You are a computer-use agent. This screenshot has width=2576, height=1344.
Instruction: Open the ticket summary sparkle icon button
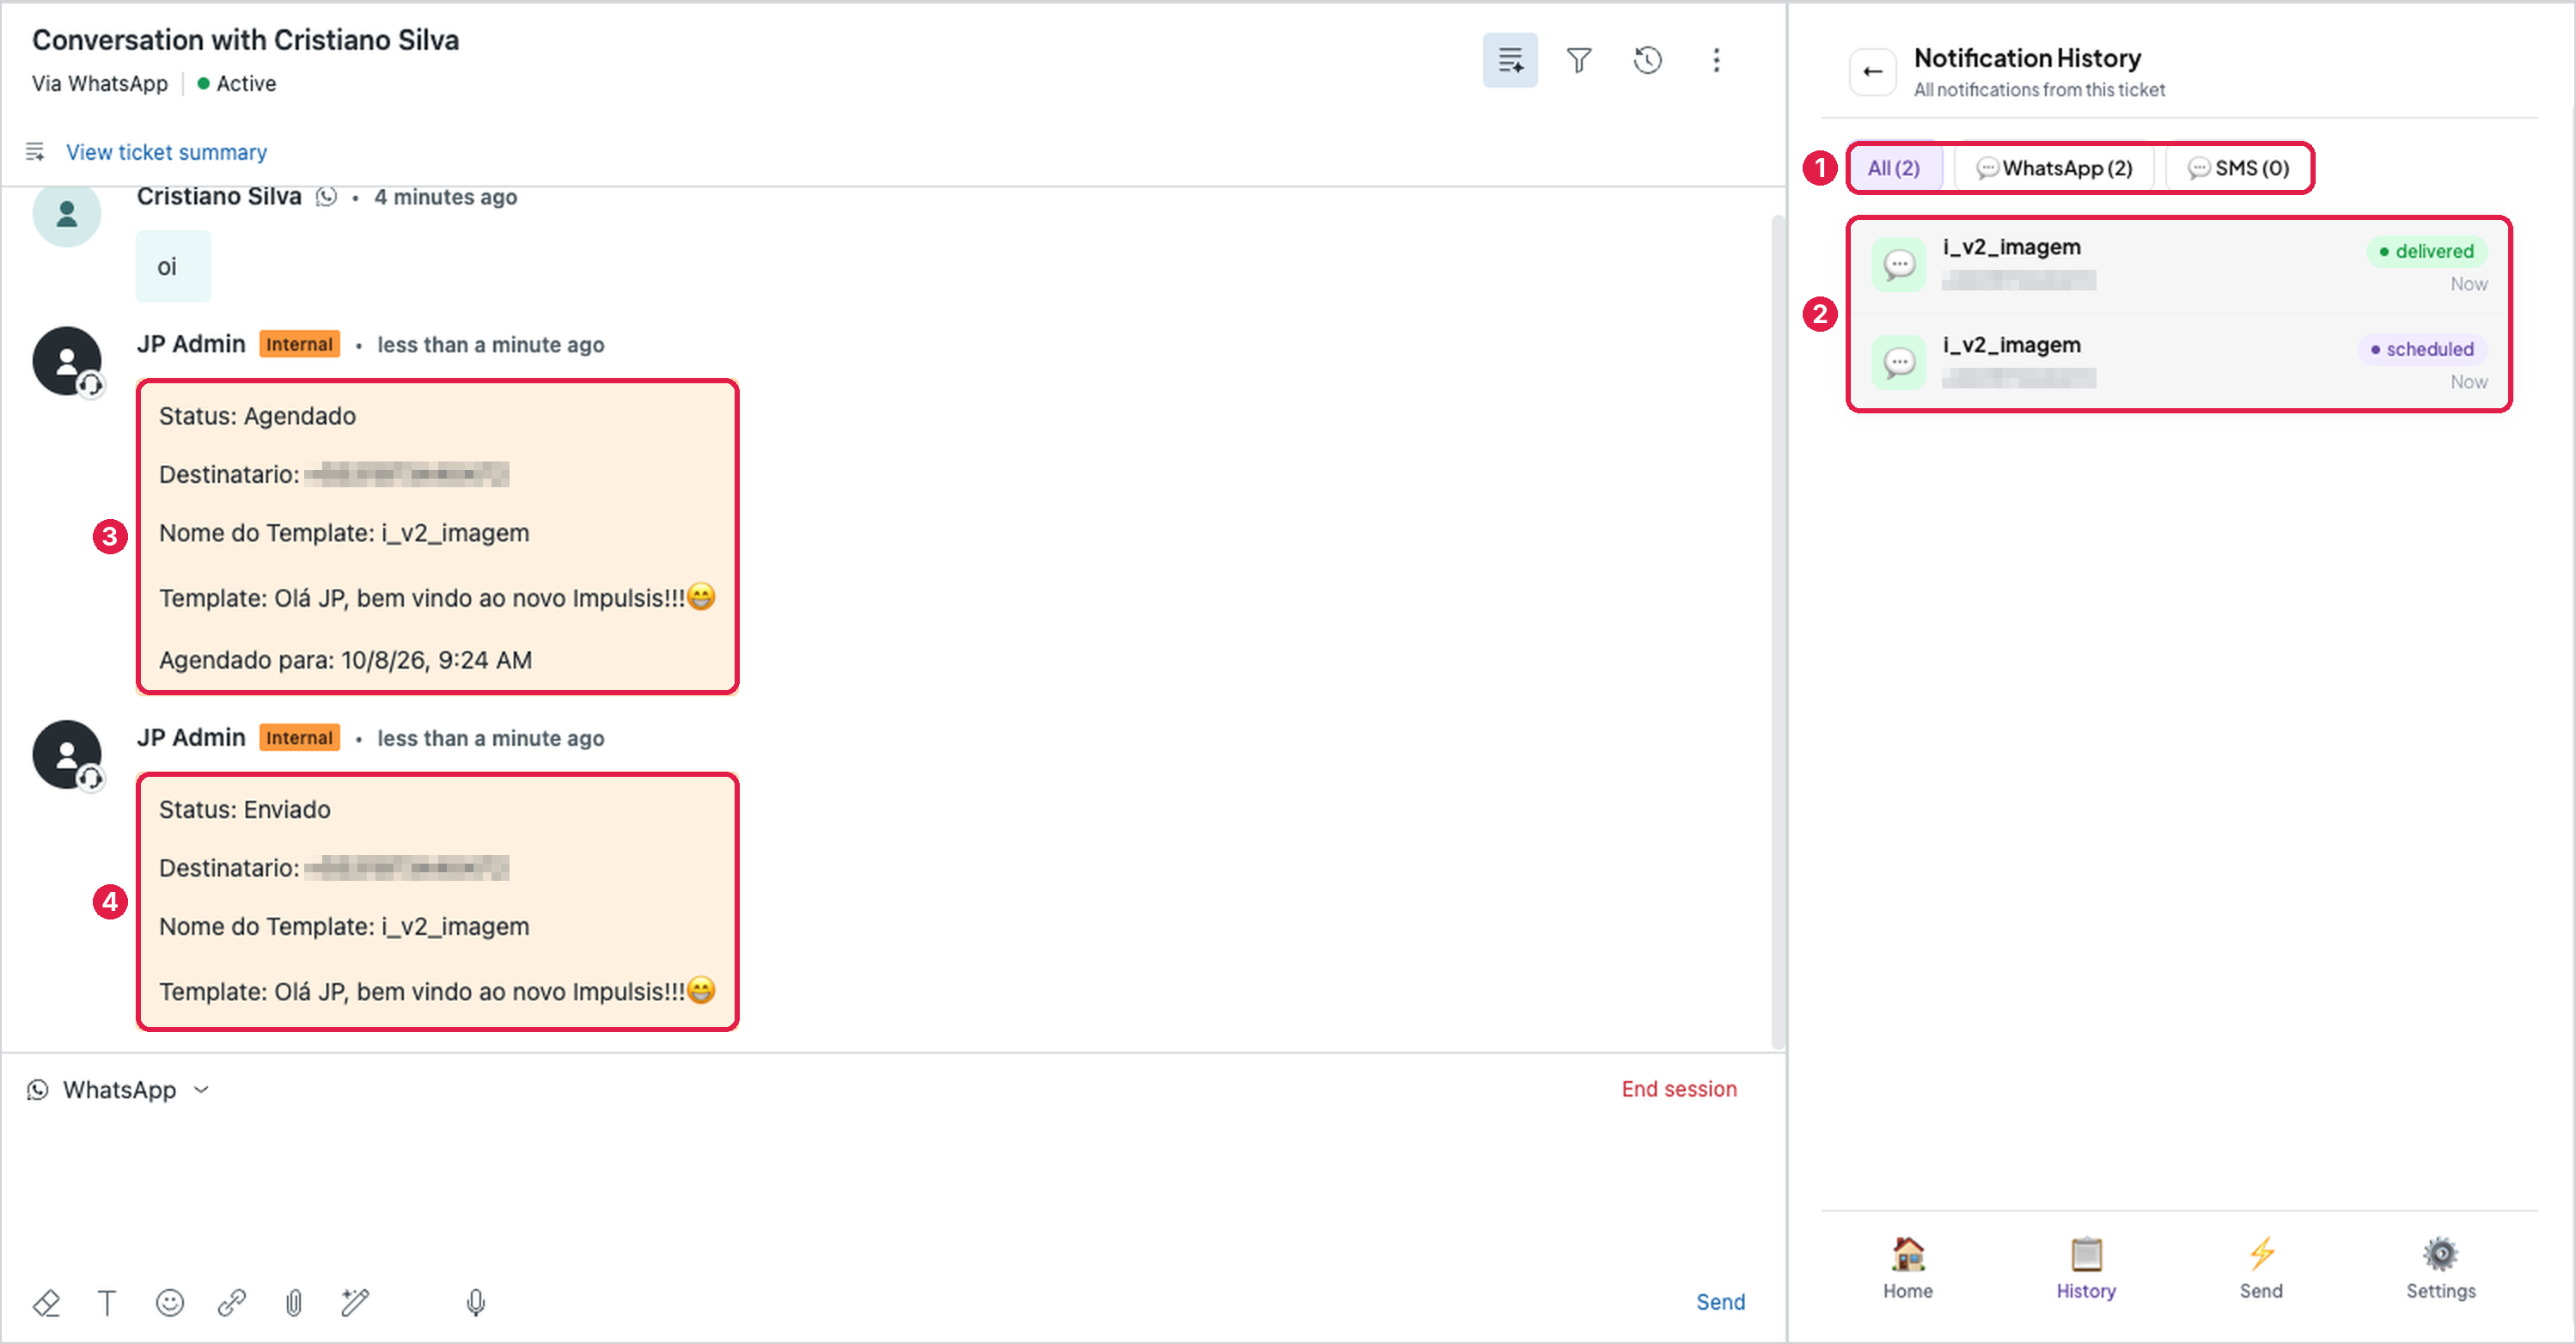[1510, 60]
